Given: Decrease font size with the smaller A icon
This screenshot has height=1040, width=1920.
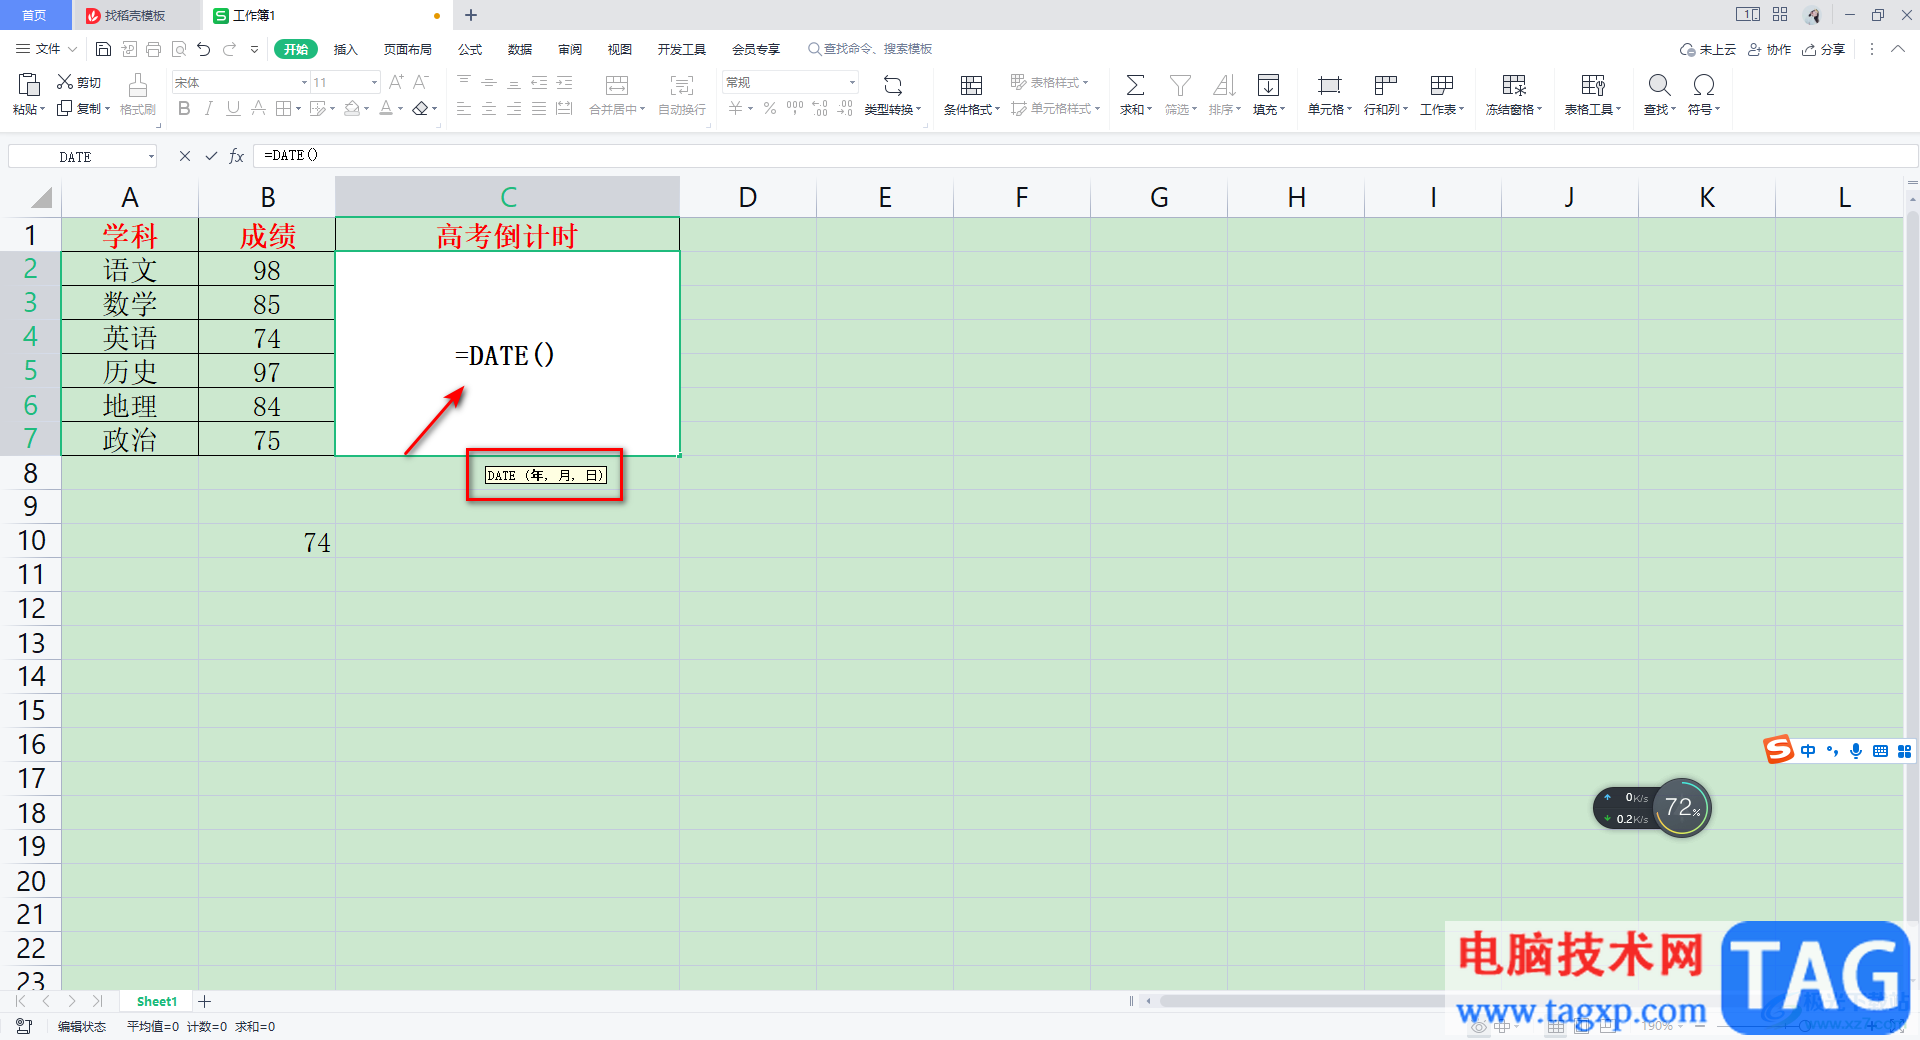Looking at the screenshot, I should [x=421, y=82].
